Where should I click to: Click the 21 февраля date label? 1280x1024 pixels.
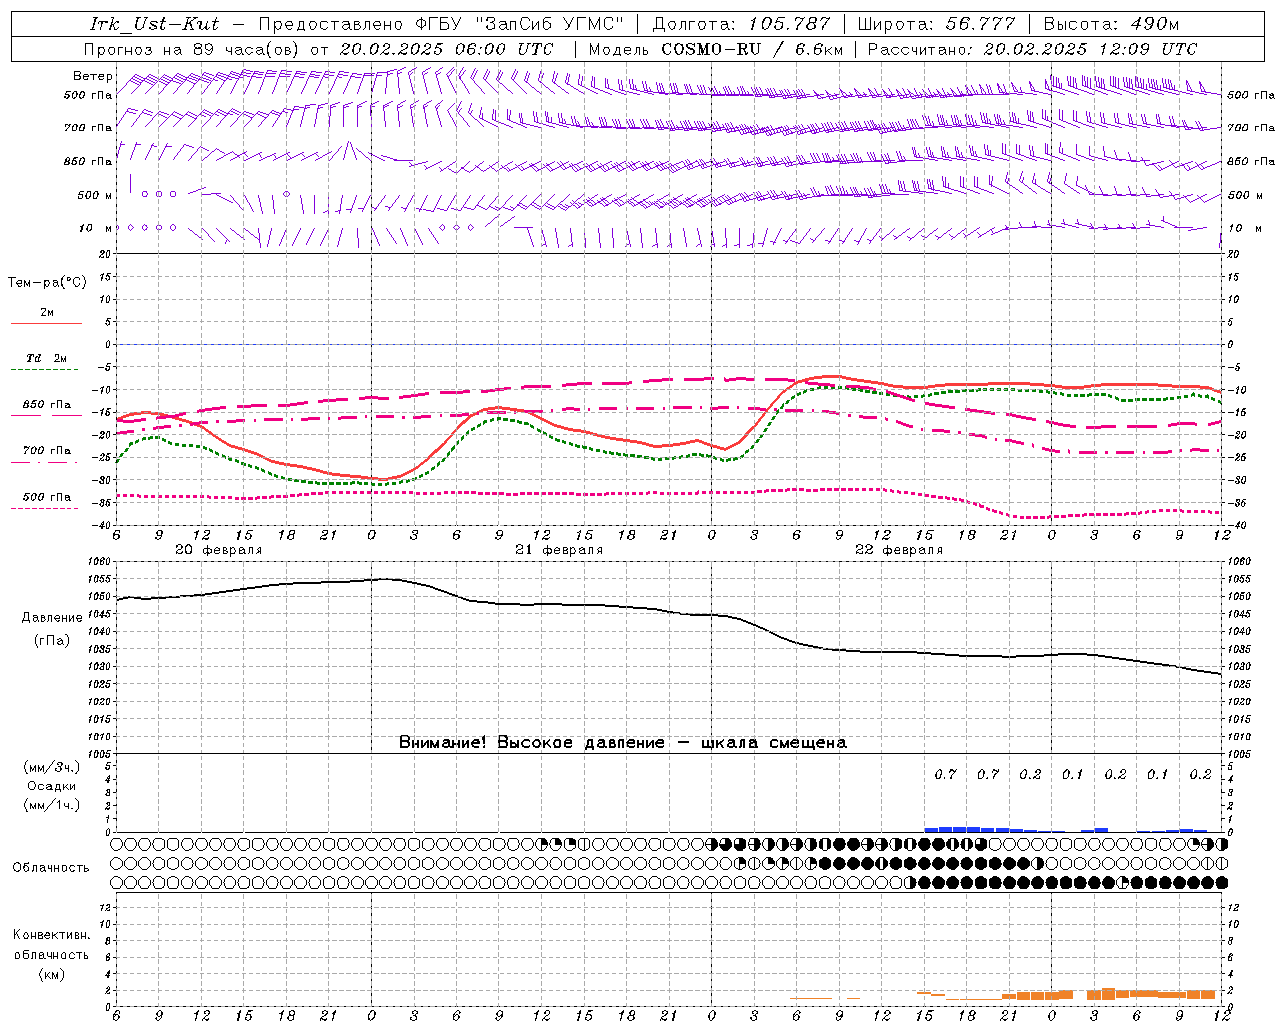(559, 550)
